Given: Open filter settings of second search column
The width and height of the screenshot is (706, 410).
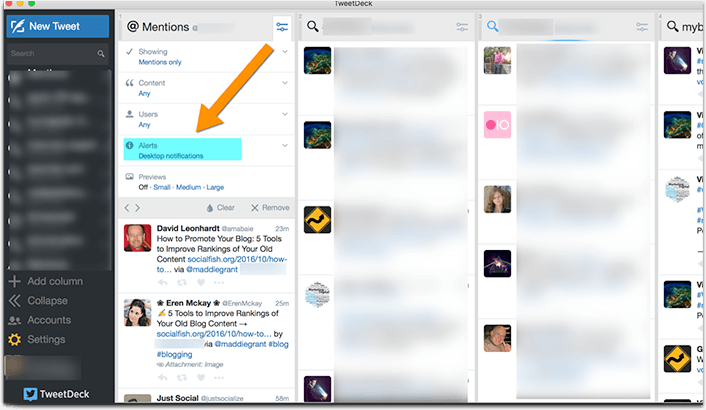Looking at the screenshot, I should point(462,27).
